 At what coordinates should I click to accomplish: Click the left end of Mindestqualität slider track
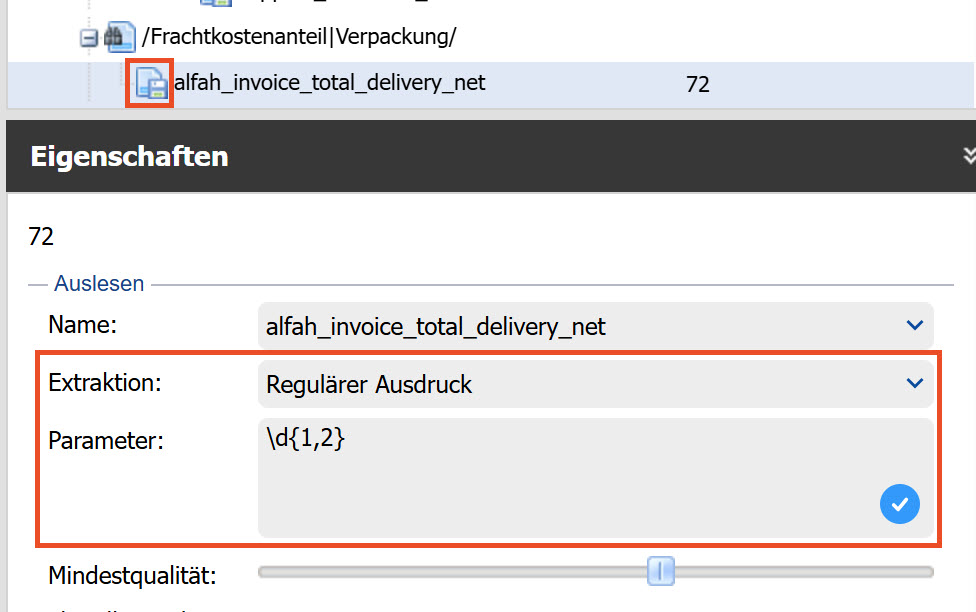click(x=264, y=572)
